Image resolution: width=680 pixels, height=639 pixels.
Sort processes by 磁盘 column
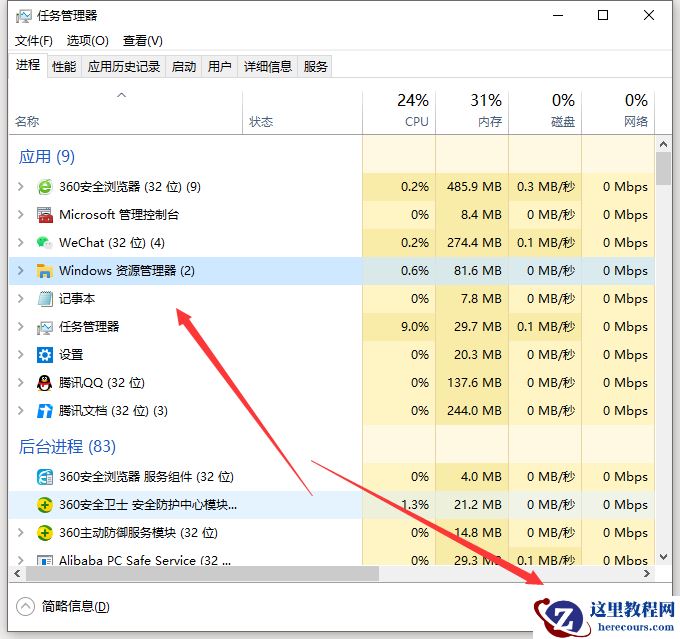pyautogui.click(x=545, y=113)
